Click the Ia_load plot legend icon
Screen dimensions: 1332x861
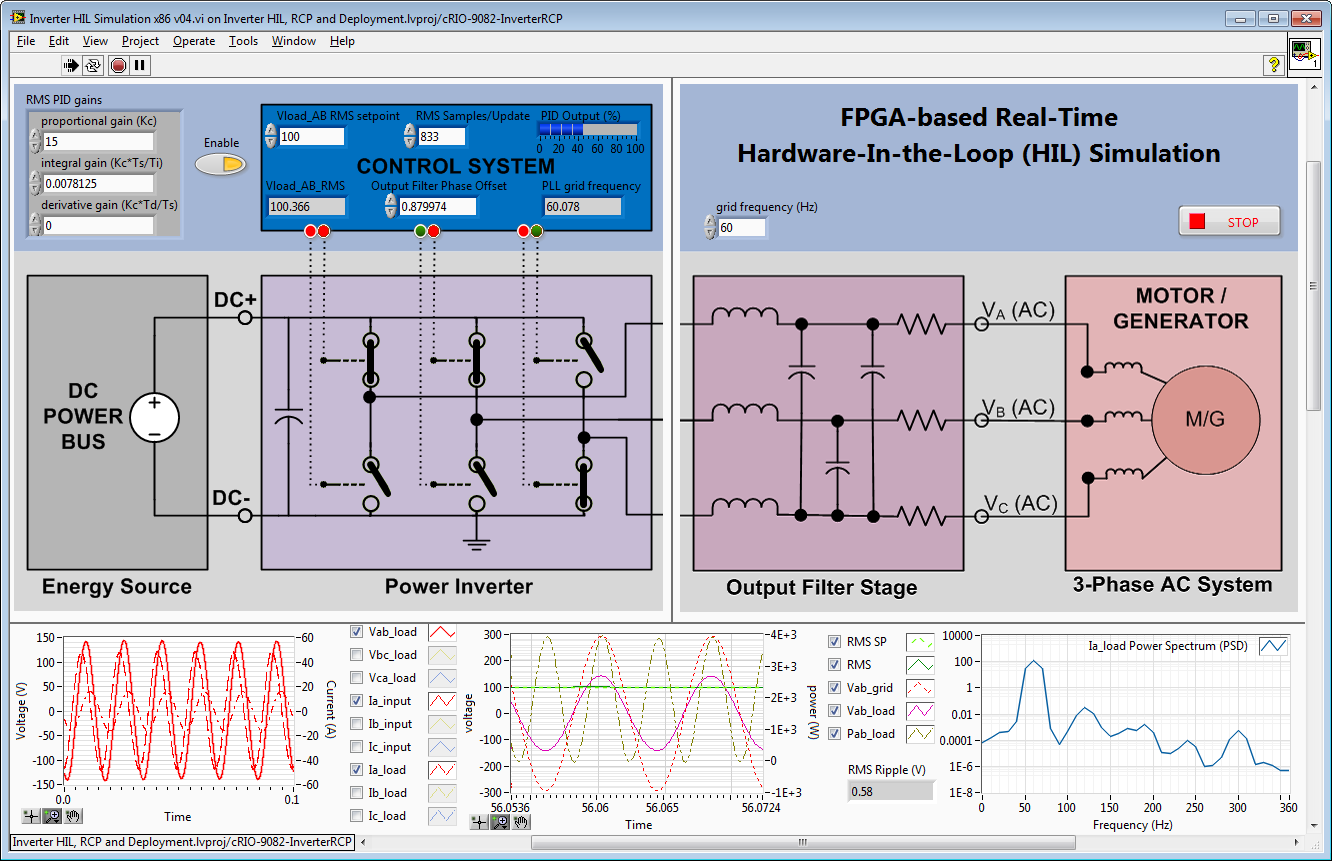coord(442,770)
